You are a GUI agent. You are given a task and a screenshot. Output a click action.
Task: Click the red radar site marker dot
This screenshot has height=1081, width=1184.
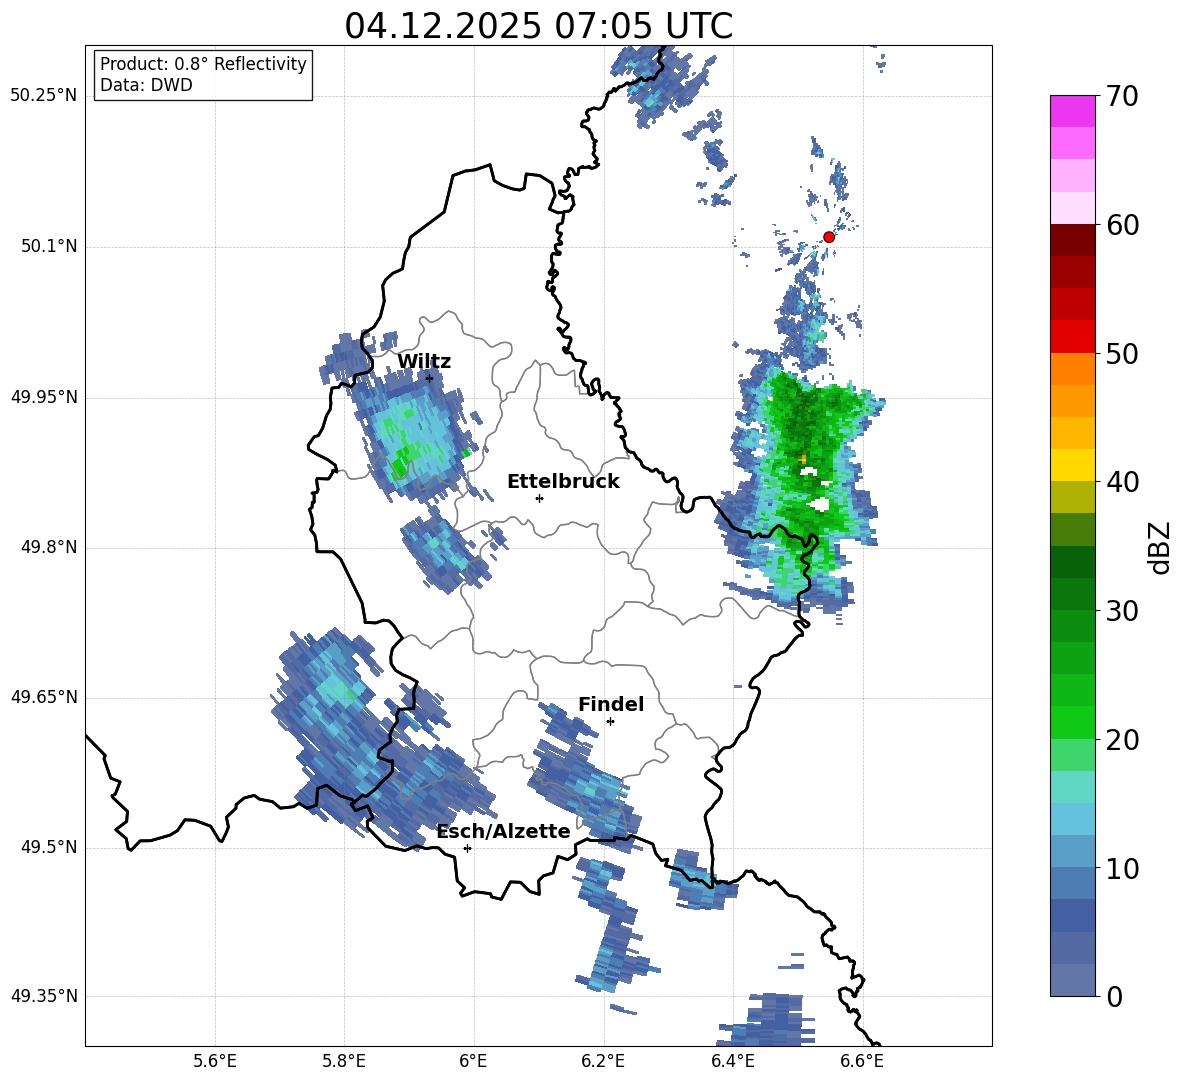coord(828,237)
